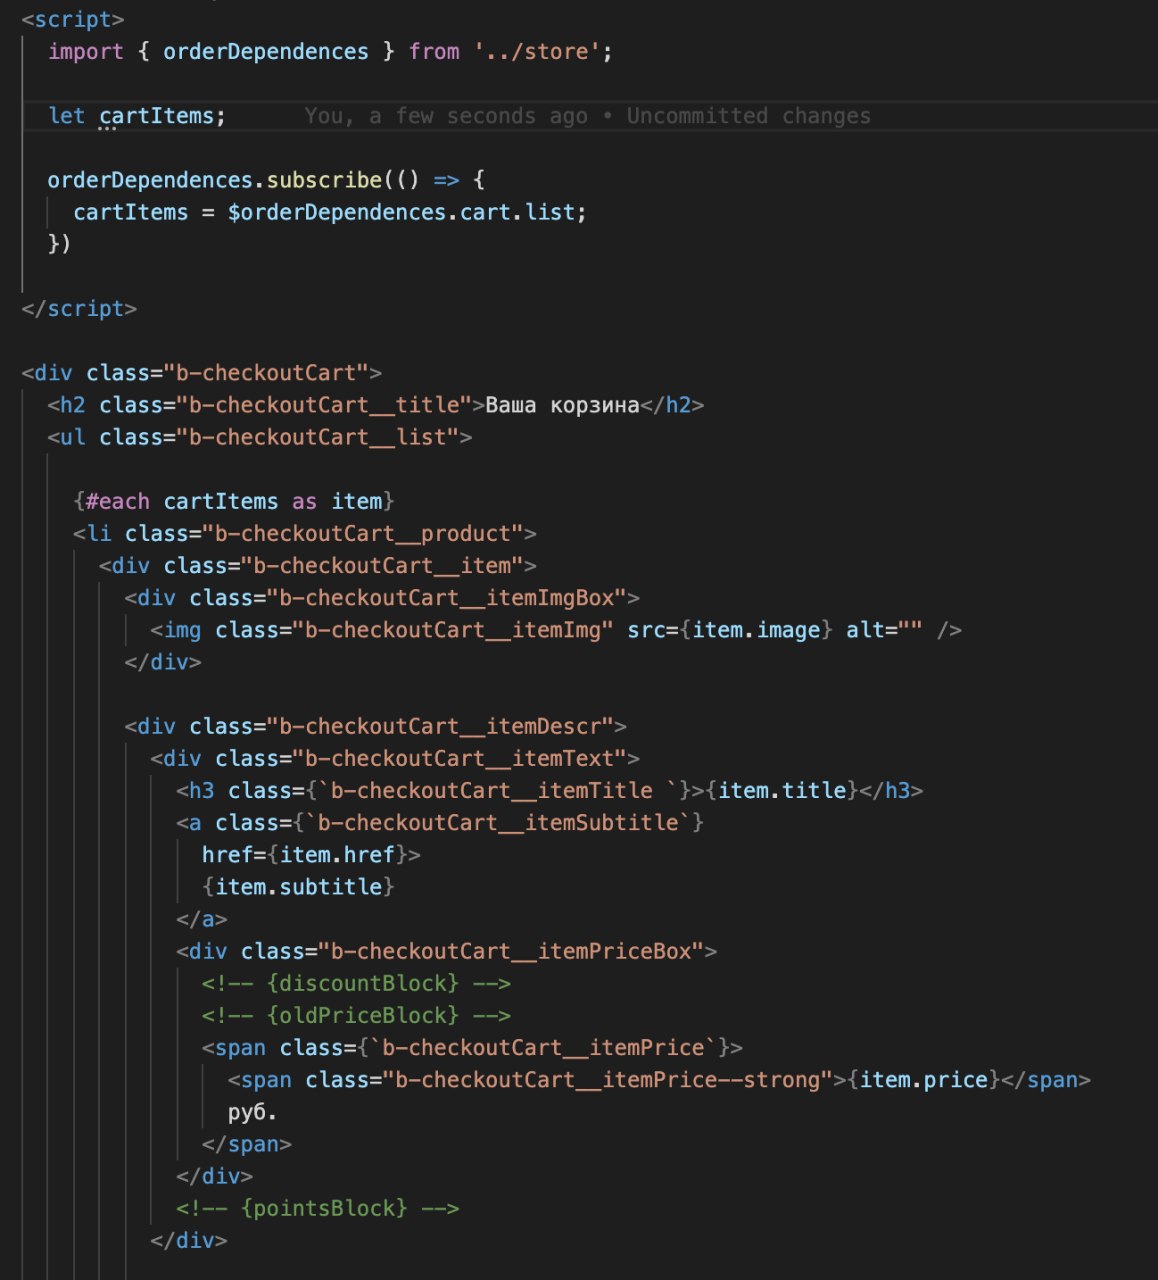The height and width of the screenshot is (1280, 1158).
Task: Click the {pointsBlock} comment
Action: point(318,1208)
